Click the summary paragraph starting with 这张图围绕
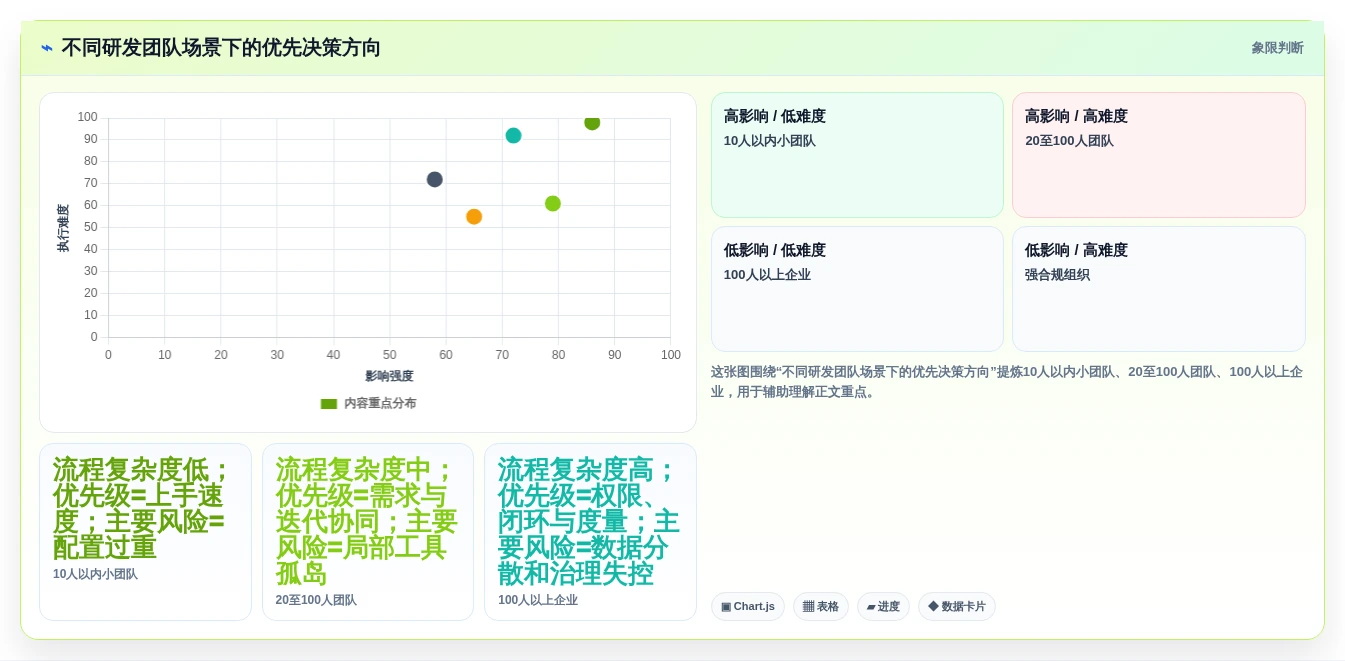 tap(1007, 382)
